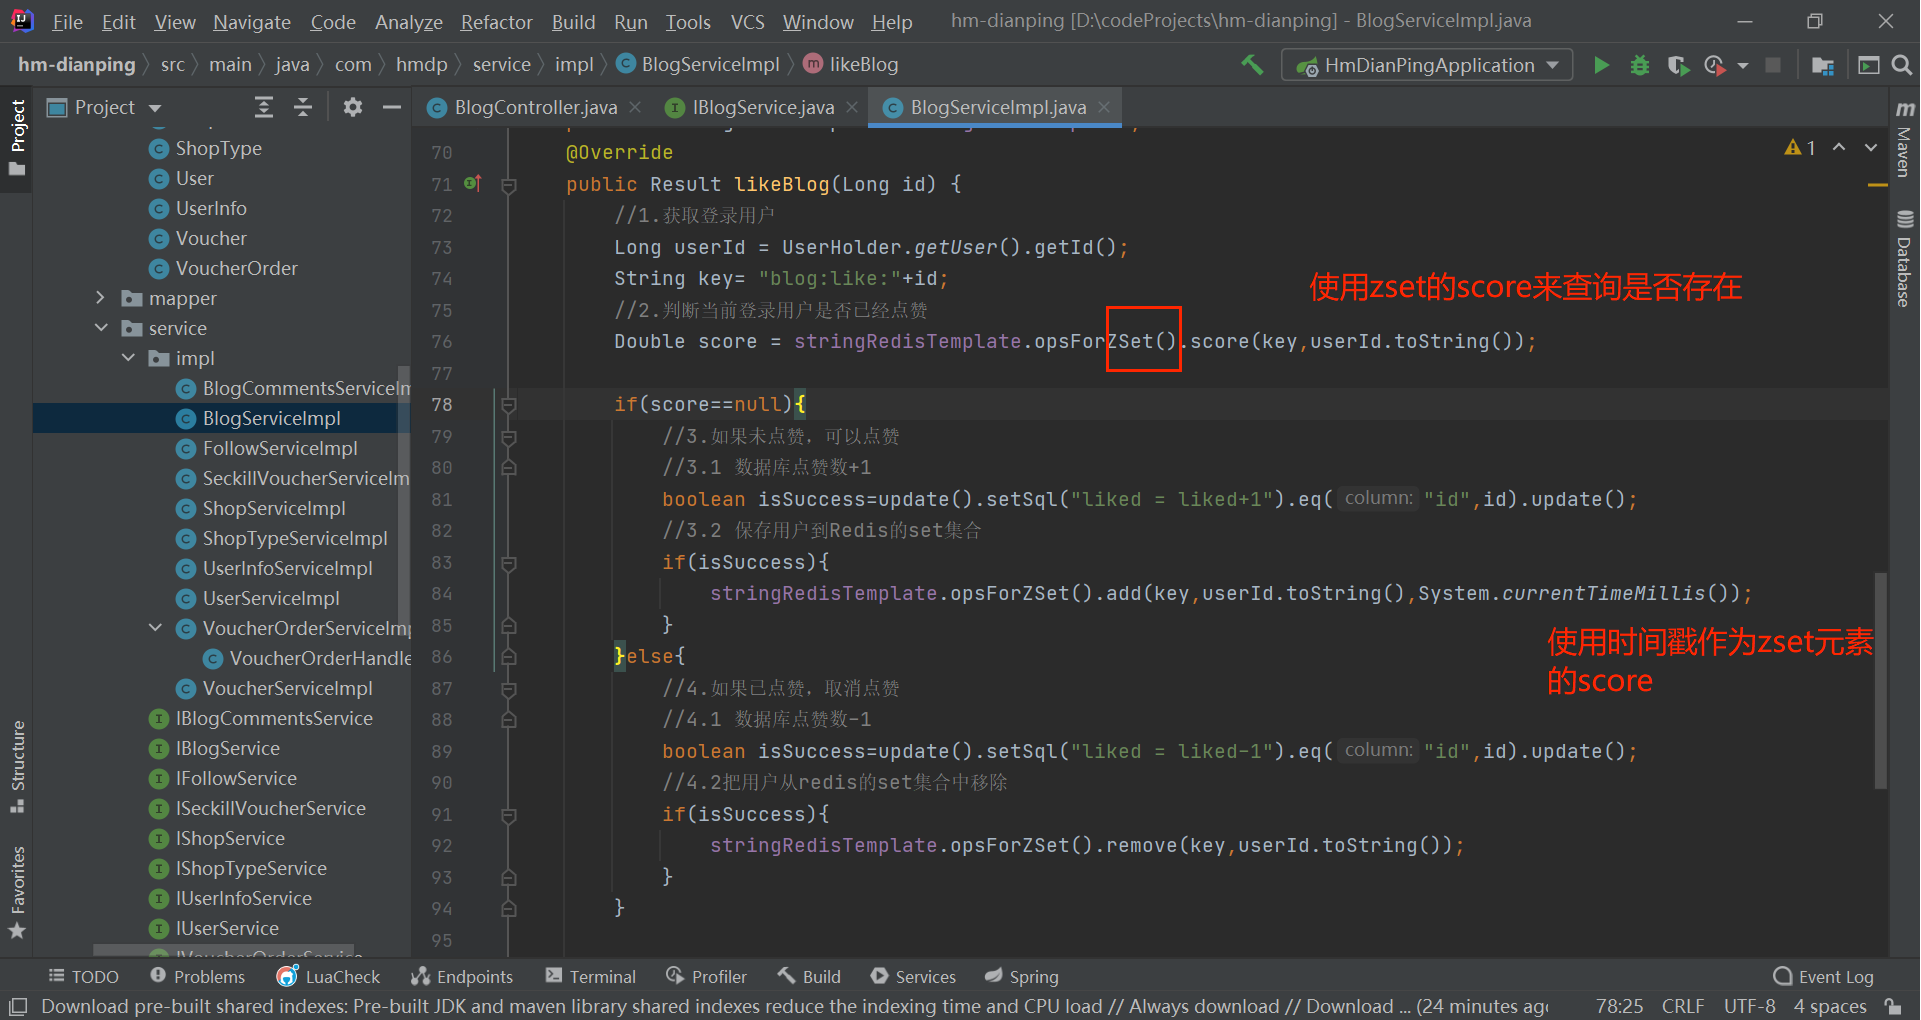
Task: Run with coverage shield icon
Action: (1678, 65)
